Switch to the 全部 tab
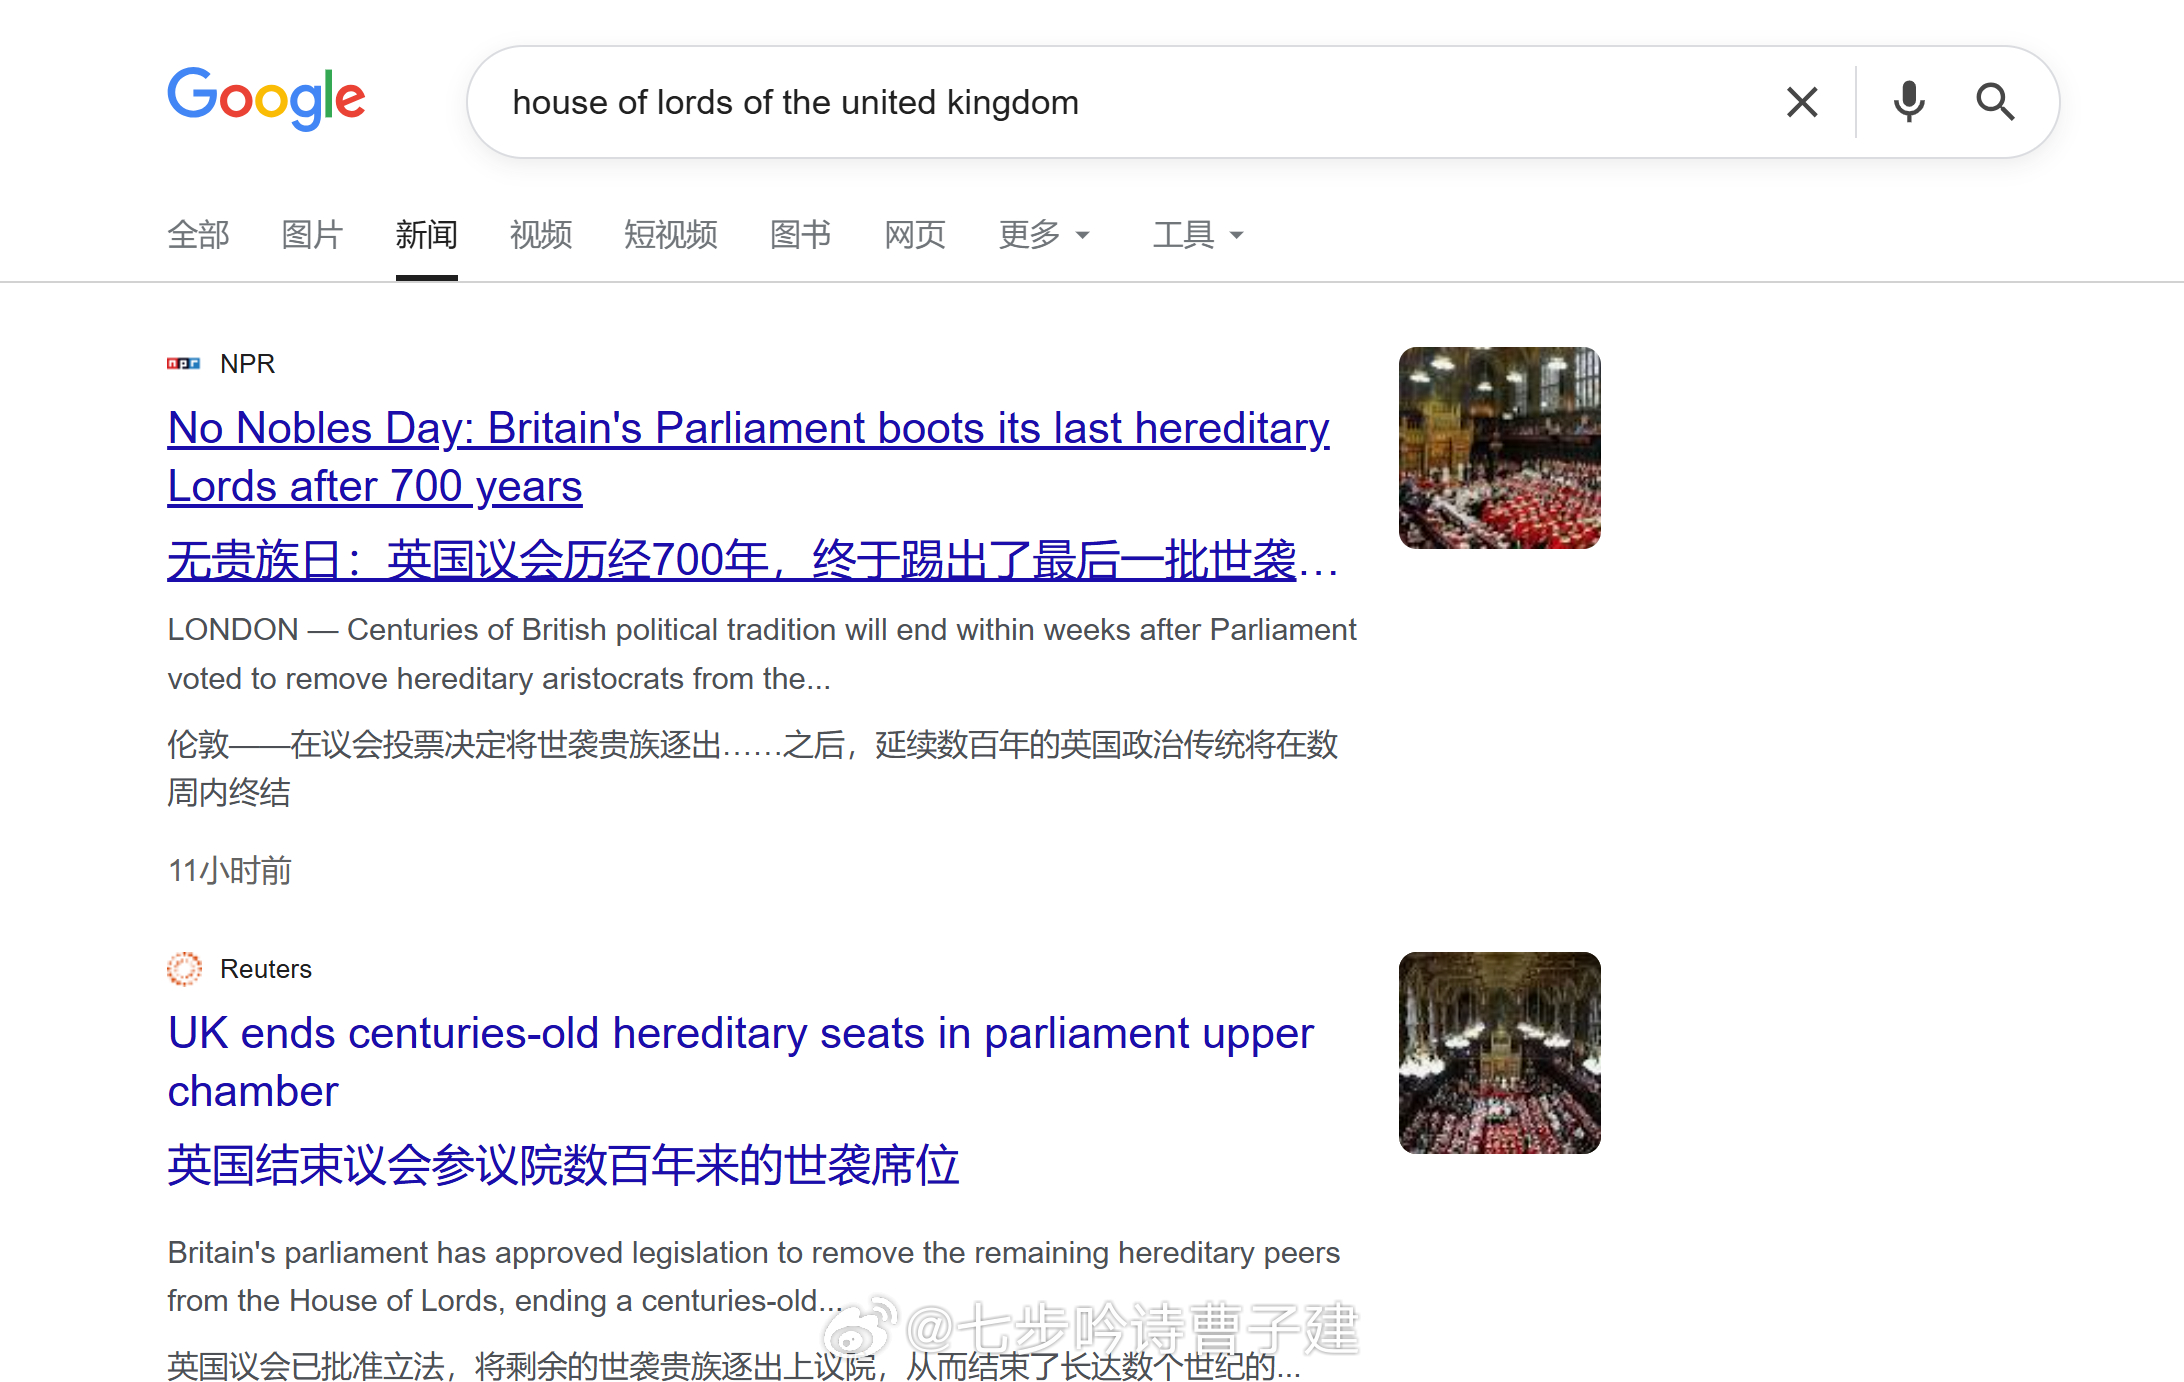The width and height of the screenshot is (2184, 1382). 199,235
